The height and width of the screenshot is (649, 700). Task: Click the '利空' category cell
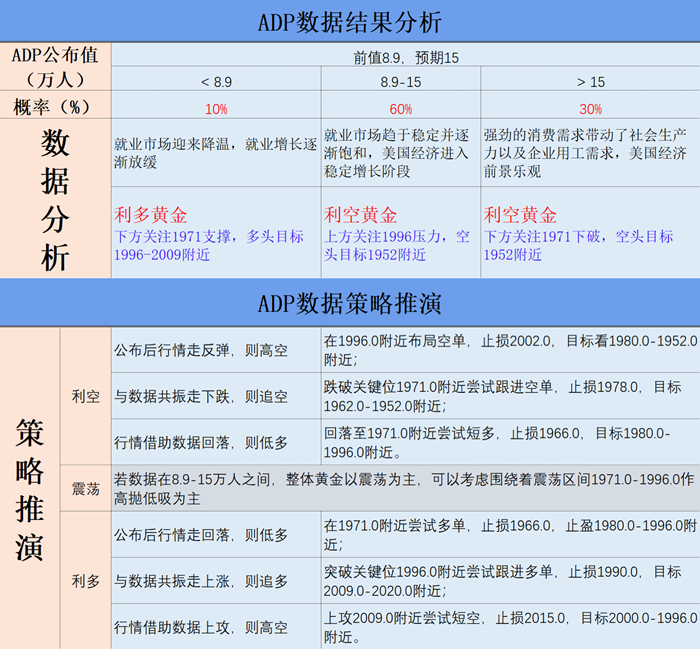pyautogui.click(x=86, y=396)
